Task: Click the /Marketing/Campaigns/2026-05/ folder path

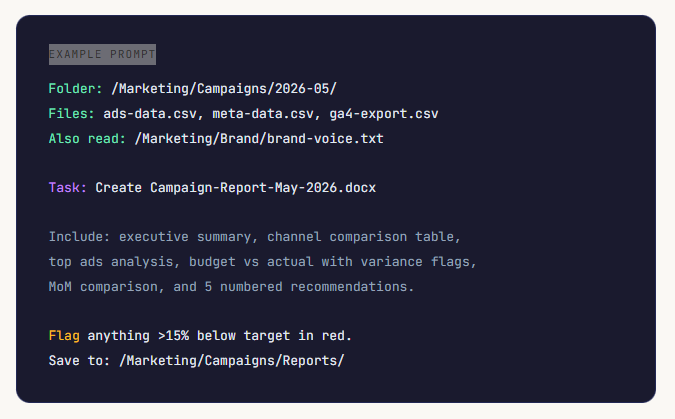Action: pos(224,89)
